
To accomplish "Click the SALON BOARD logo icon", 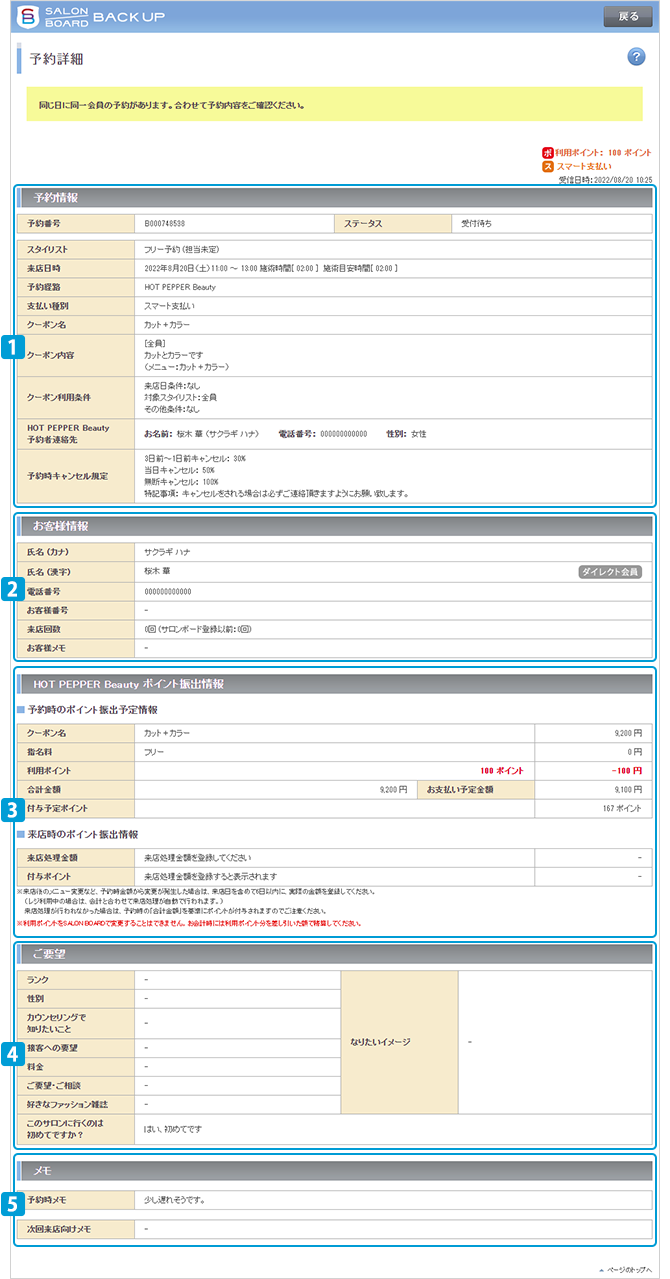I will (x=26, y=17).
